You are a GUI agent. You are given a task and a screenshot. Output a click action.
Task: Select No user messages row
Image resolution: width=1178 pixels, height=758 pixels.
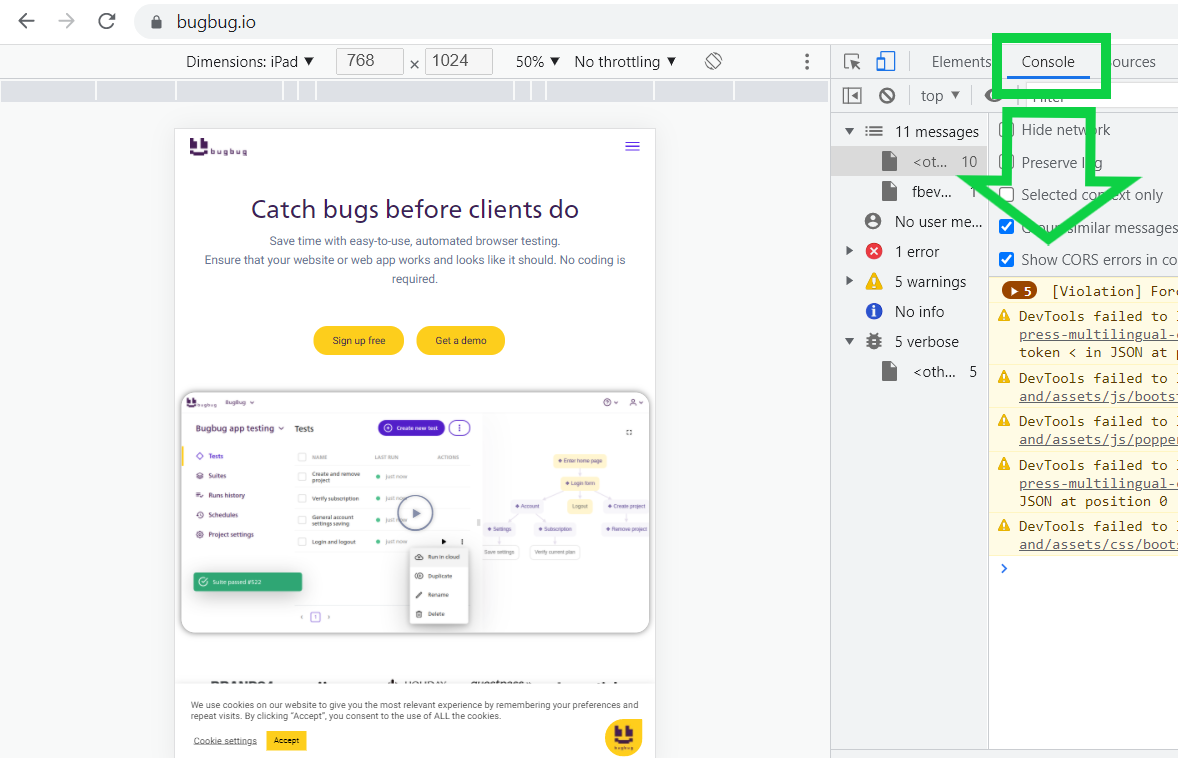coord(909,222)
